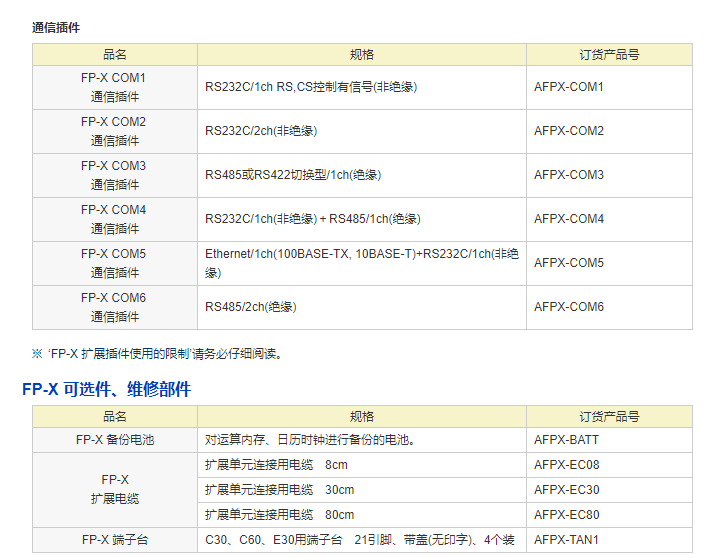The width and height of the screenshot is (723, 558).
Task: Select spec 'RS485/2ch(绝缘)'
Action: click(250, 307)
